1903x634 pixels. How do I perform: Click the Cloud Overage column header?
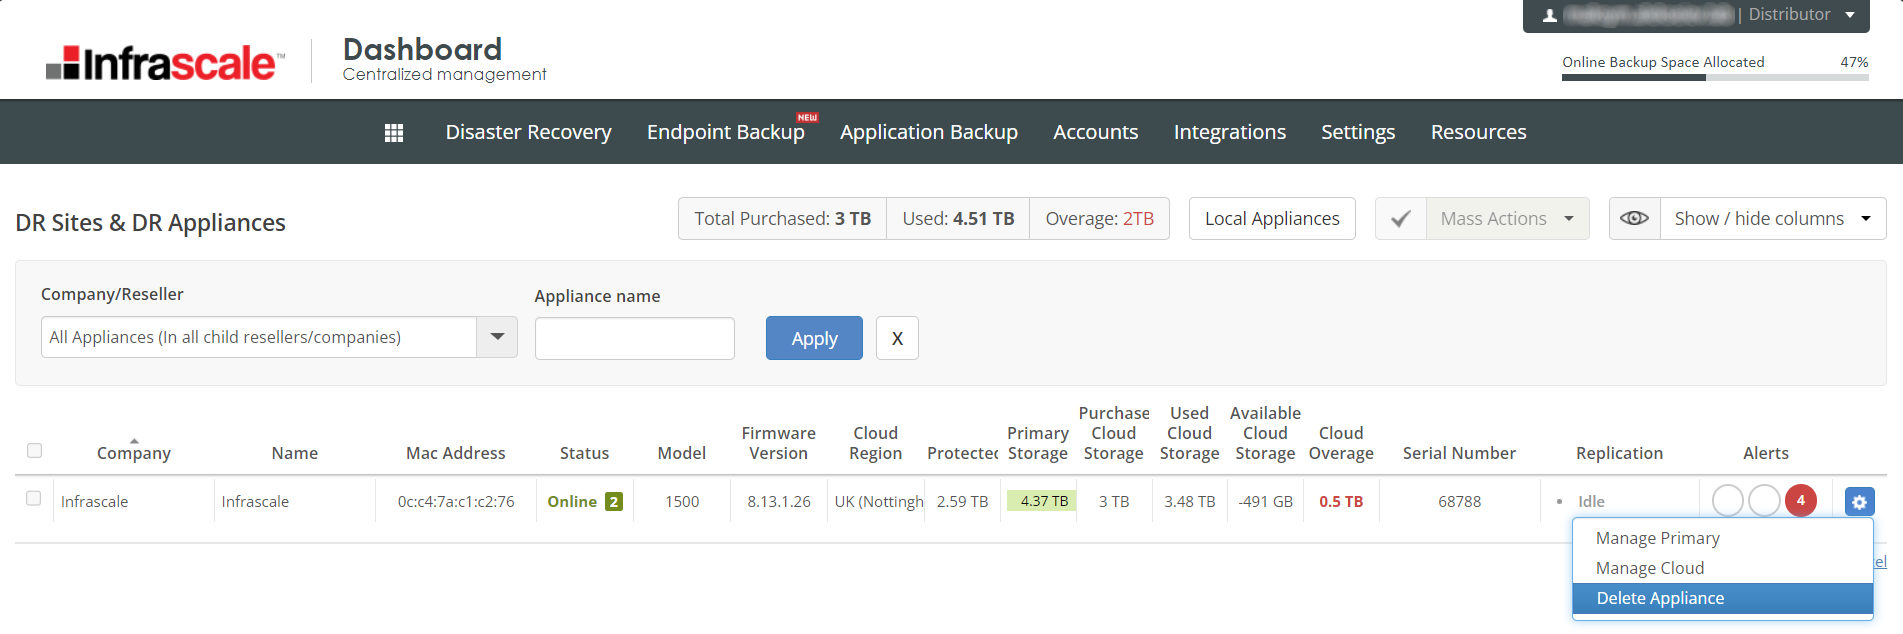pos(1341,443)
